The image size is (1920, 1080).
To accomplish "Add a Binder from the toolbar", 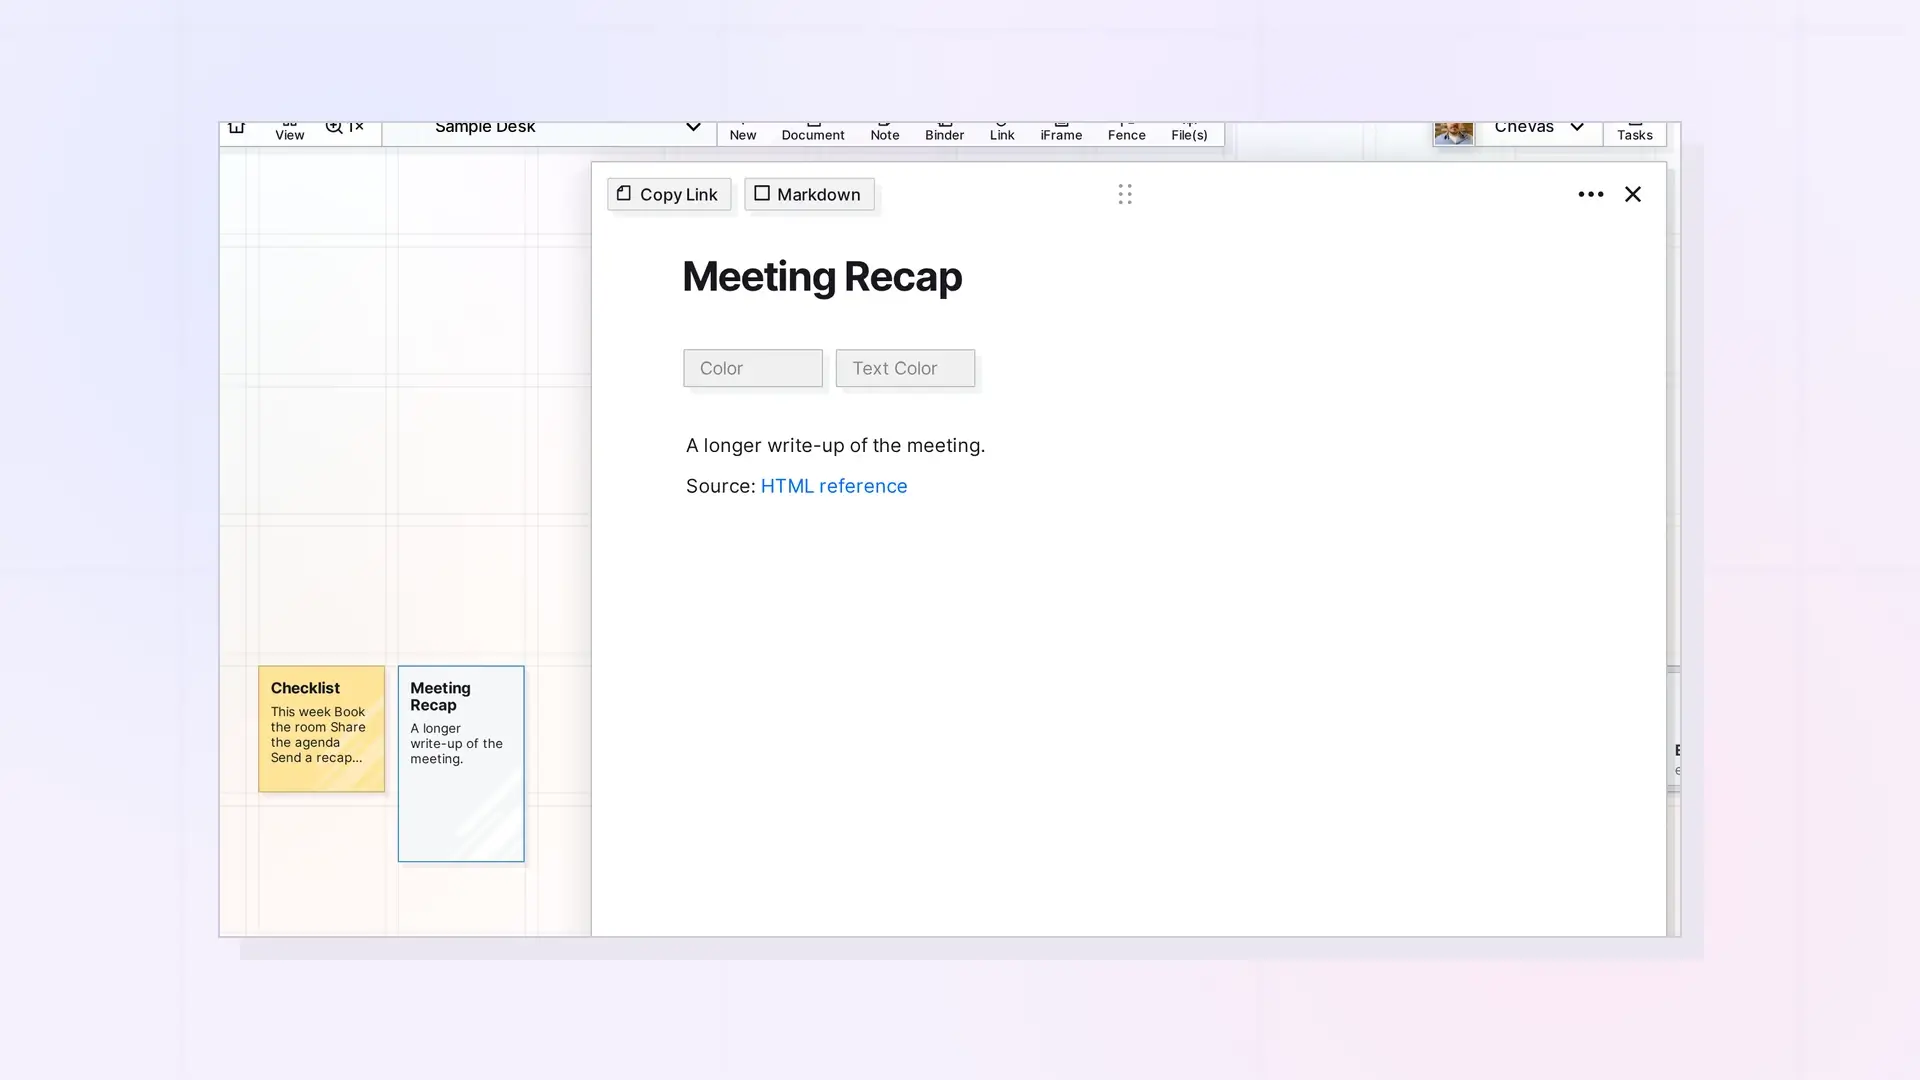I will (944, 133).
